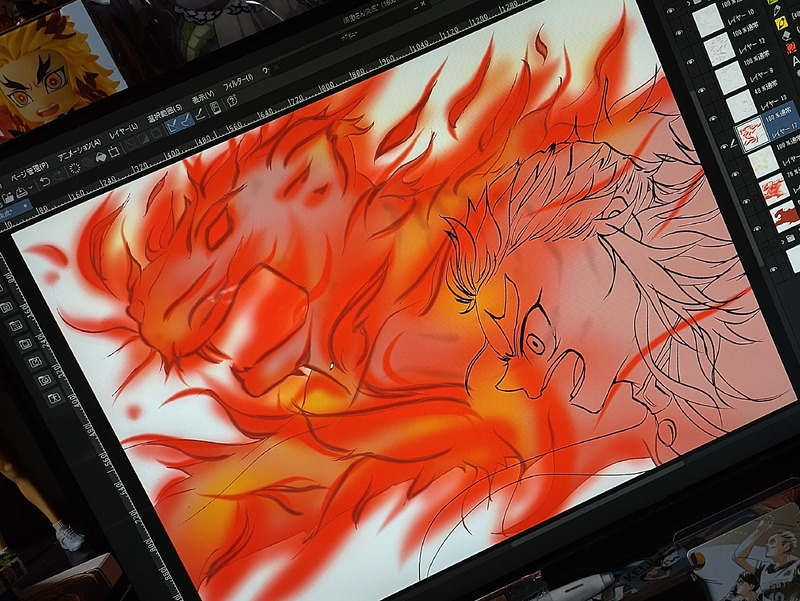
Task: Toggle the Snap to Special Ruler button
Action: coord(186,119)
